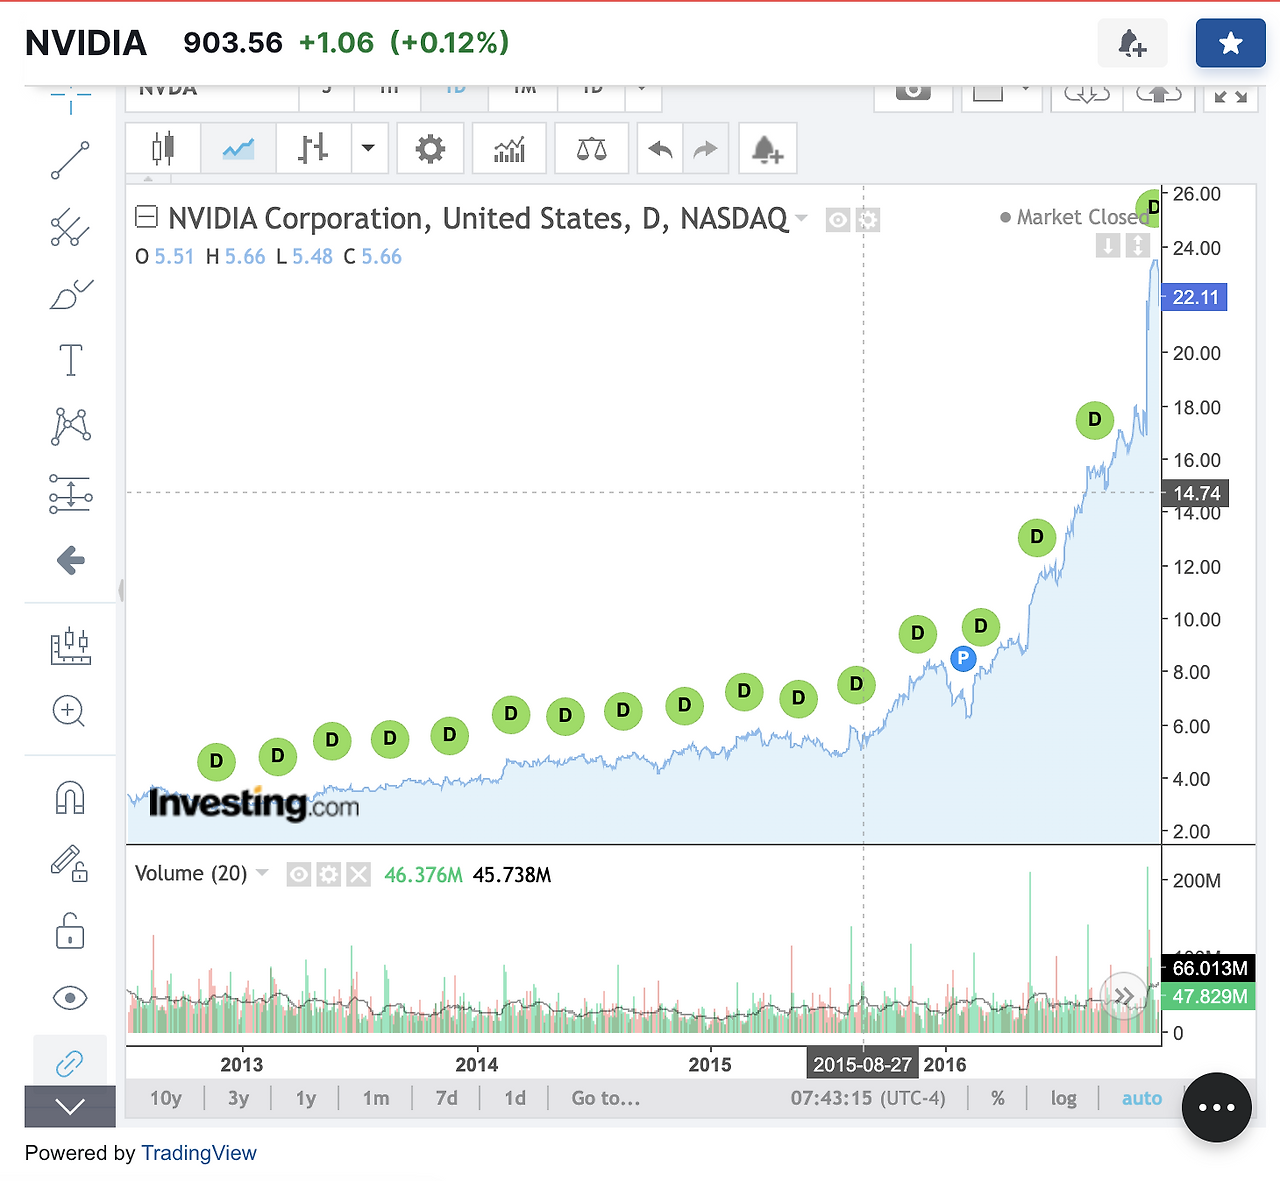Viewport: 1280px width, 1181px height.
Task: Activate the Zoom In tool
Action: tap(69, 711)
